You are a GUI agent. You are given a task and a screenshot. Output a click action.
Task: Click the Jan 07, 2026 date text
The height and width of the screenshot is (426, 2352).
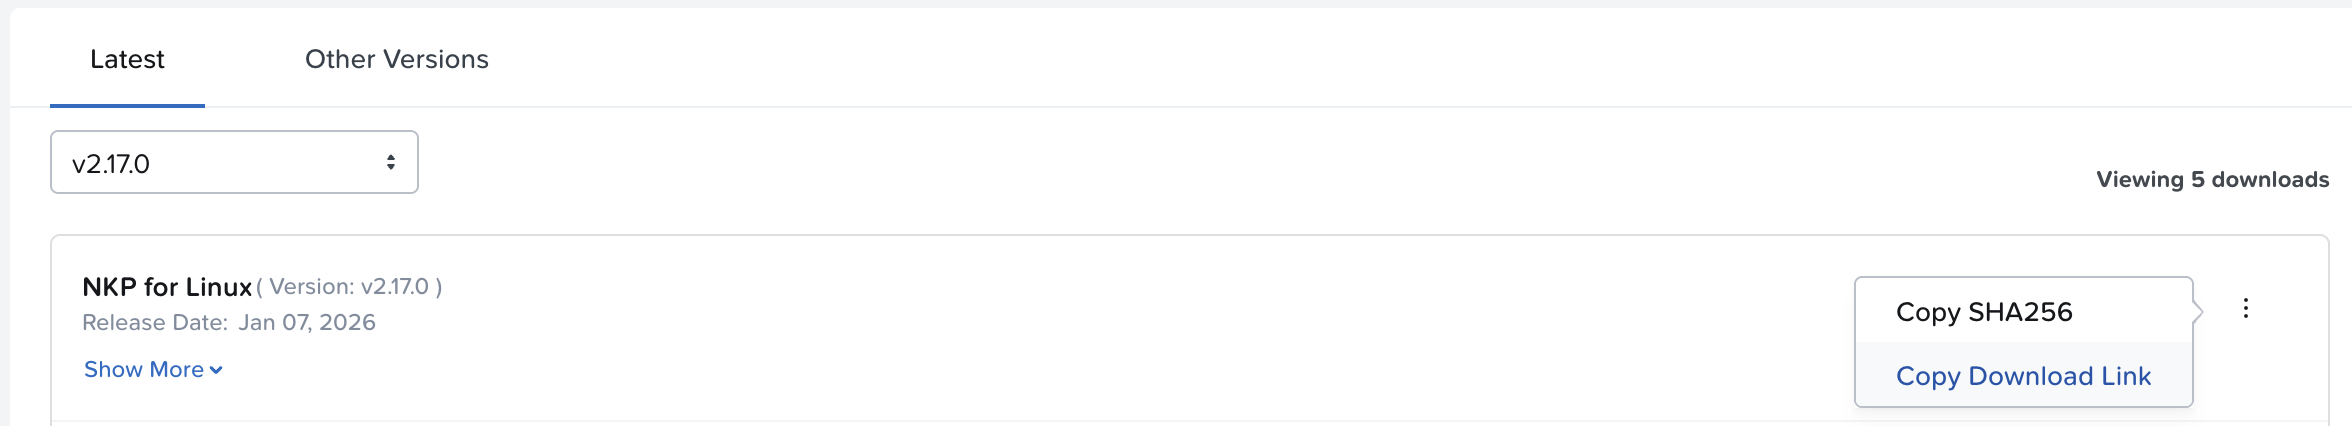(307, 322)
